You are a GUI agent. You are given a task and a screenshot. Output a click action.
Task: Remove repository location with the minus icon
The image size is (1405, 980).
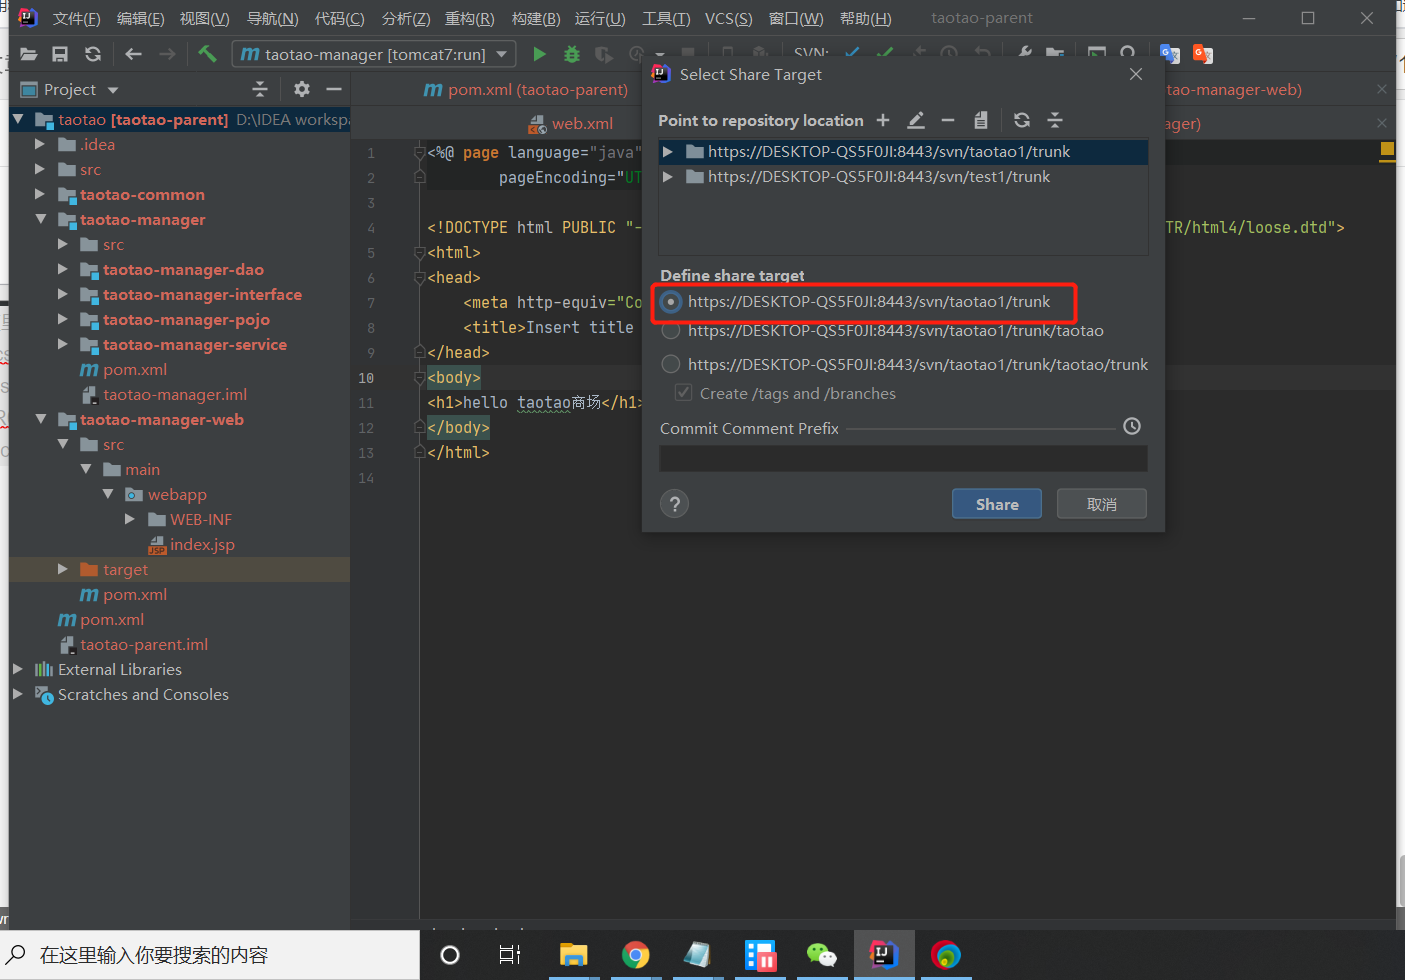click(948, 120)
